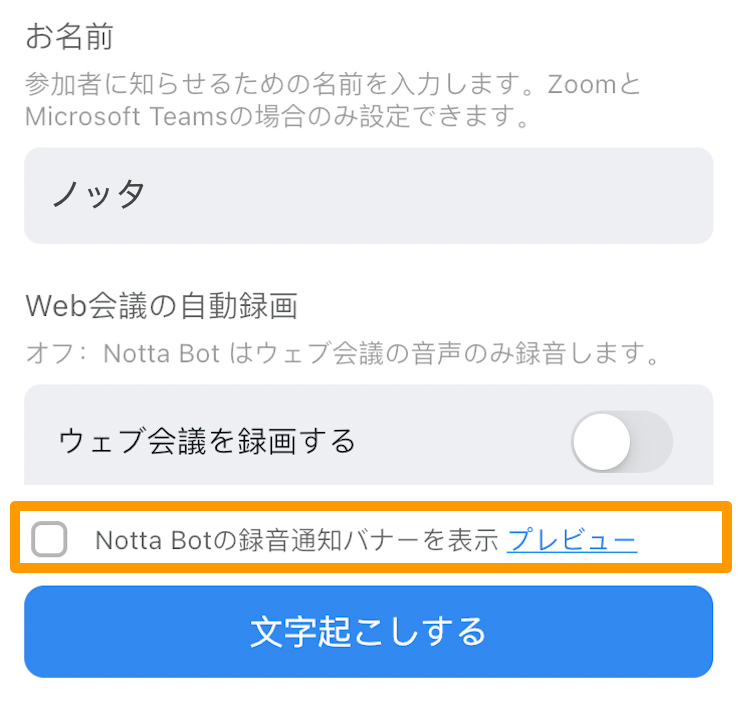Focus the お名前 field containing ノッタ
The height and width of the screenshot is (702, 742).
(x=368, y=195)
